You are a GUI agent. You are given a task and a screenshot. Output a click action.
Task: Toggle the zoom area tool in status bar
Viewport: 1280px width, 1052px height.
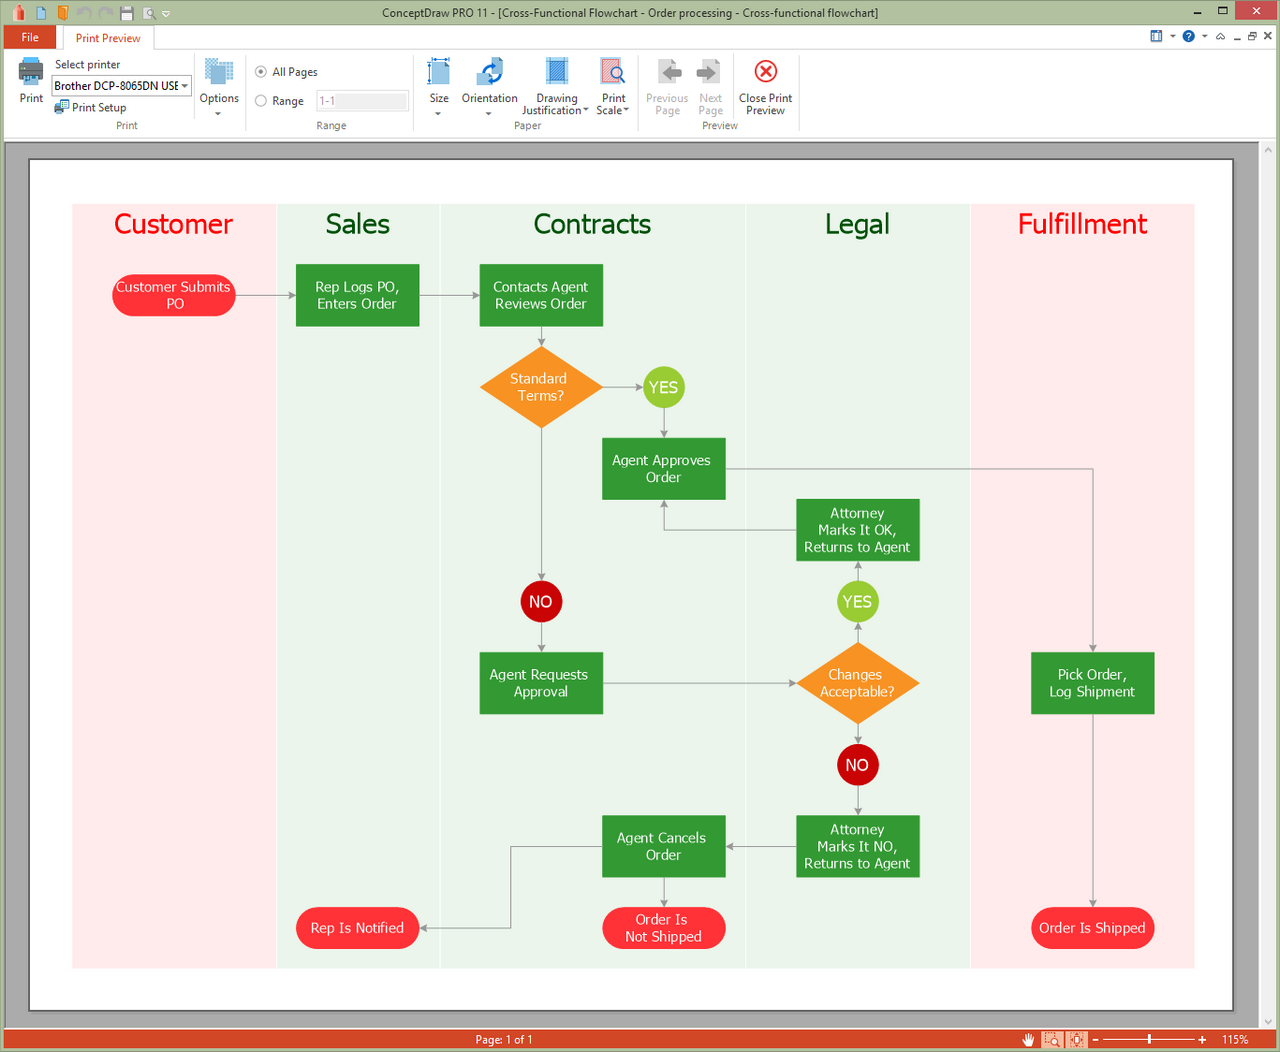coord(1052,1040)
